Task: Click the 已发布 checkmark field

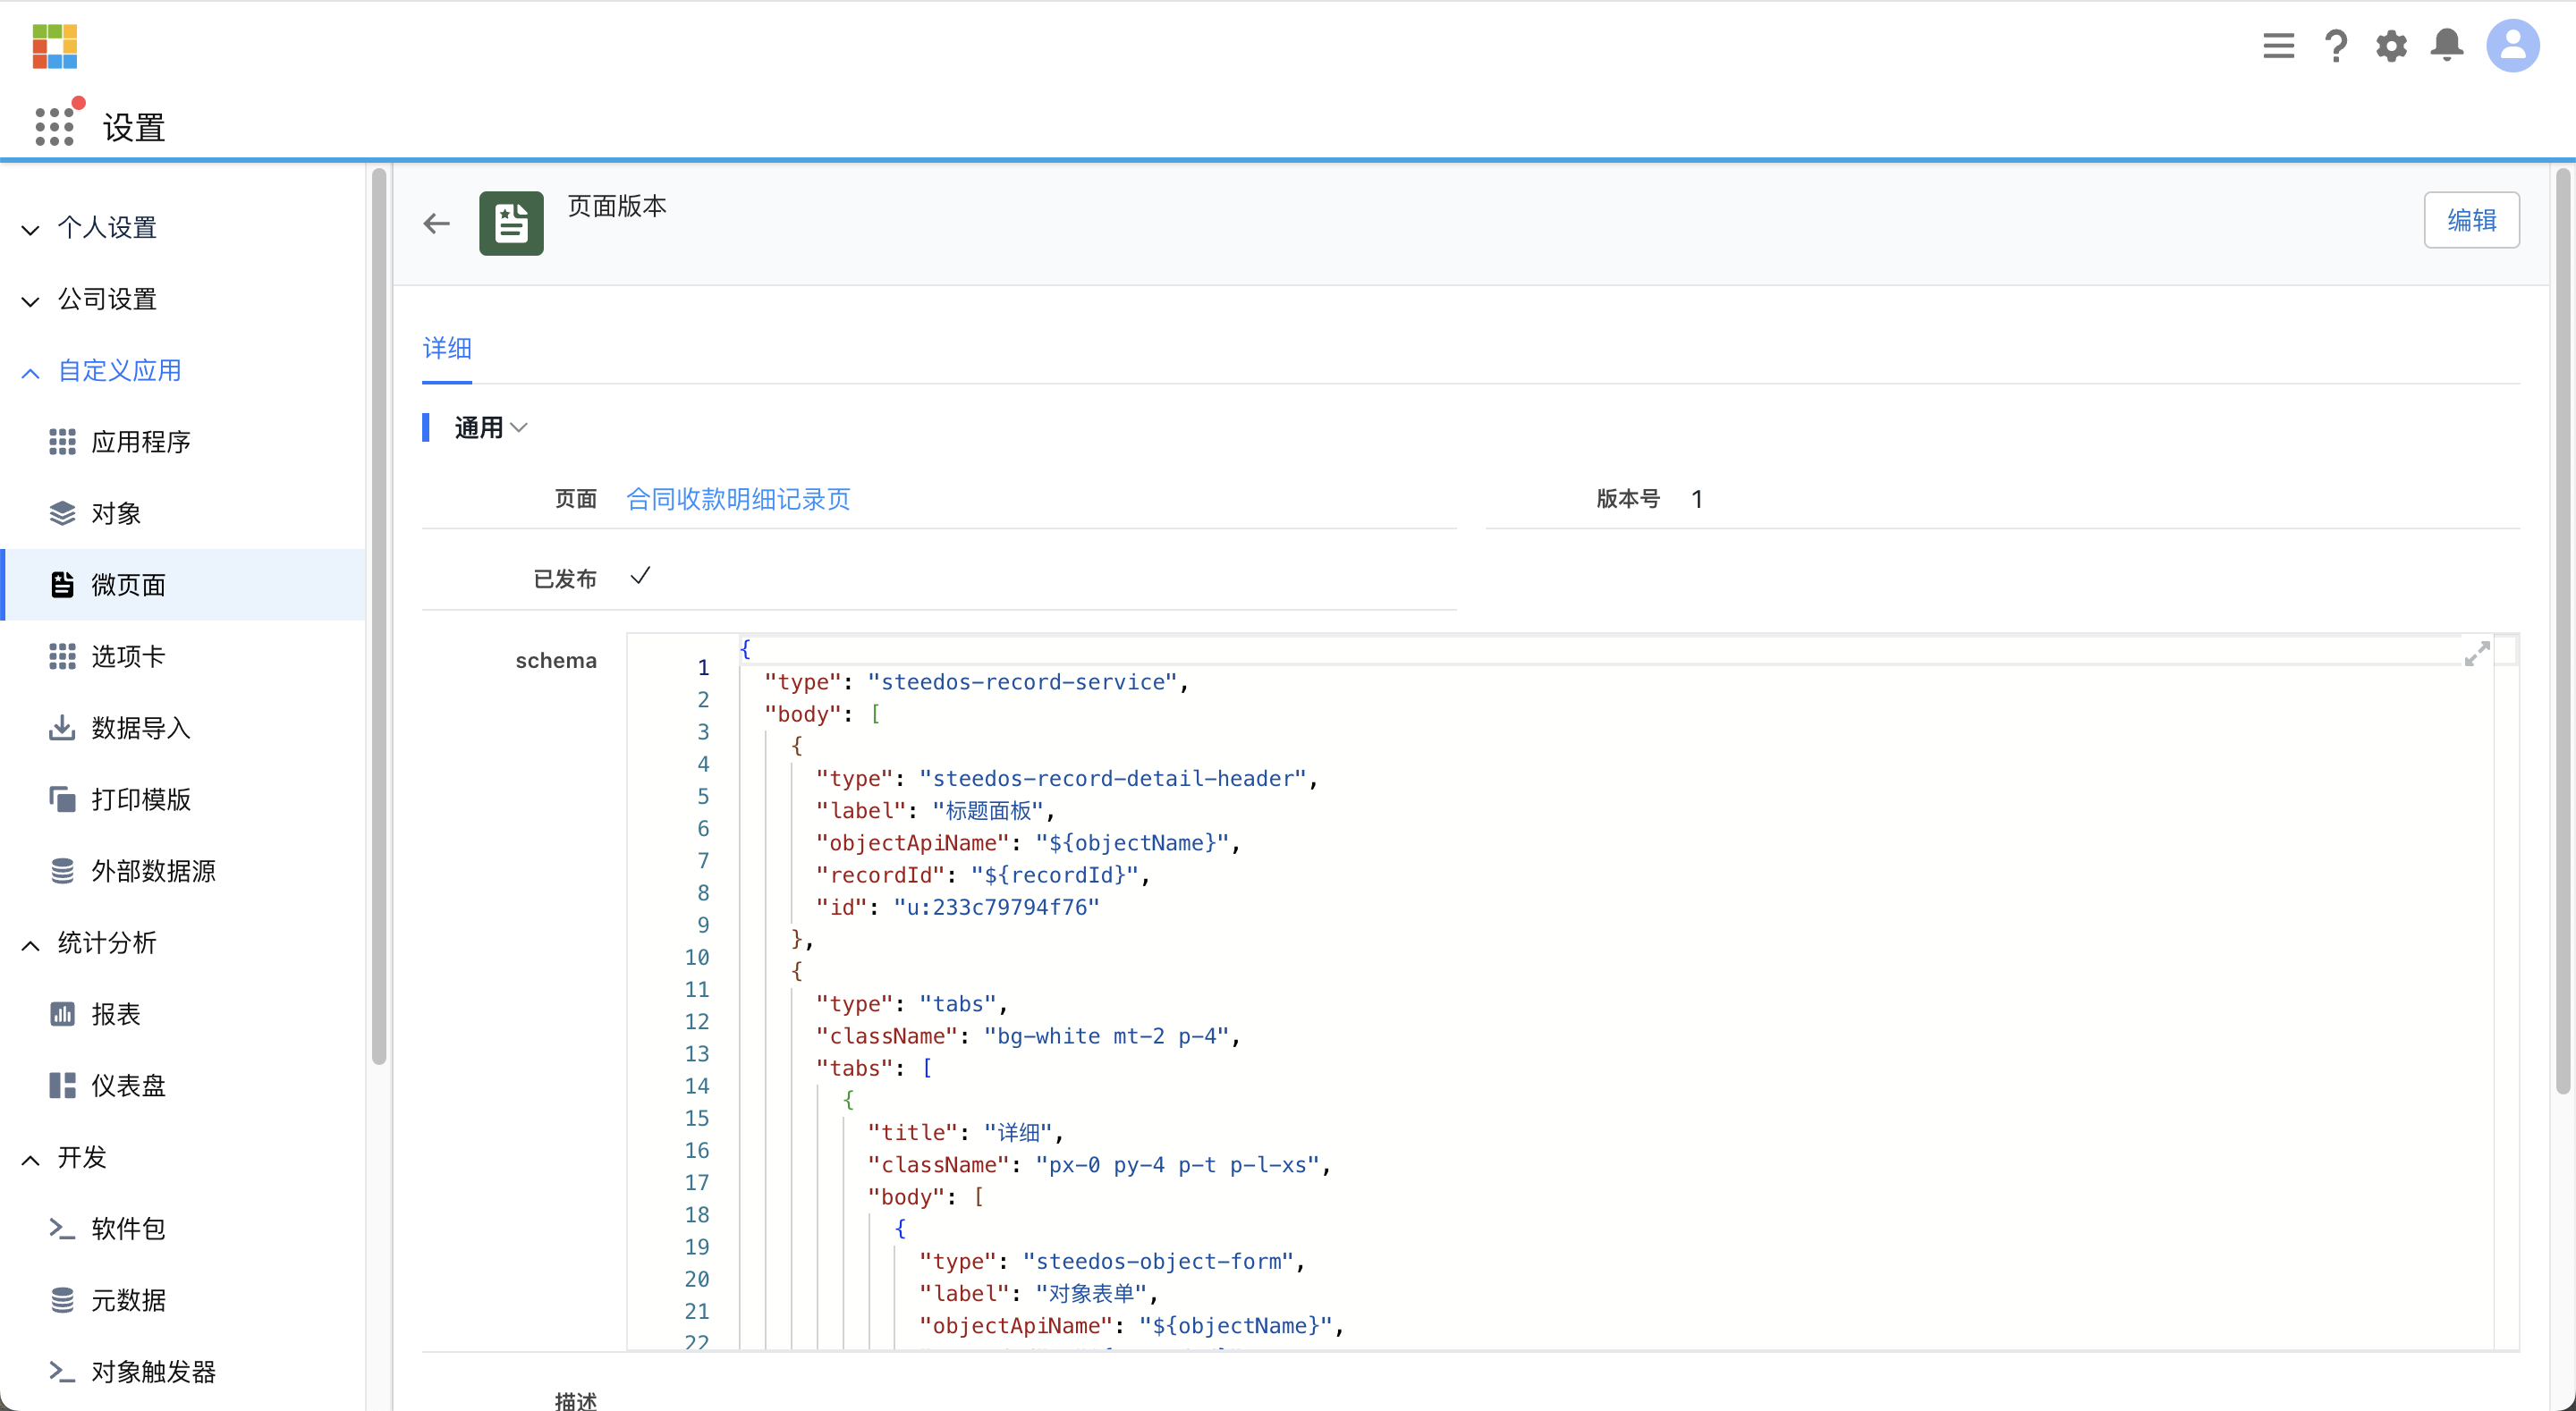Action: (640, 577)
